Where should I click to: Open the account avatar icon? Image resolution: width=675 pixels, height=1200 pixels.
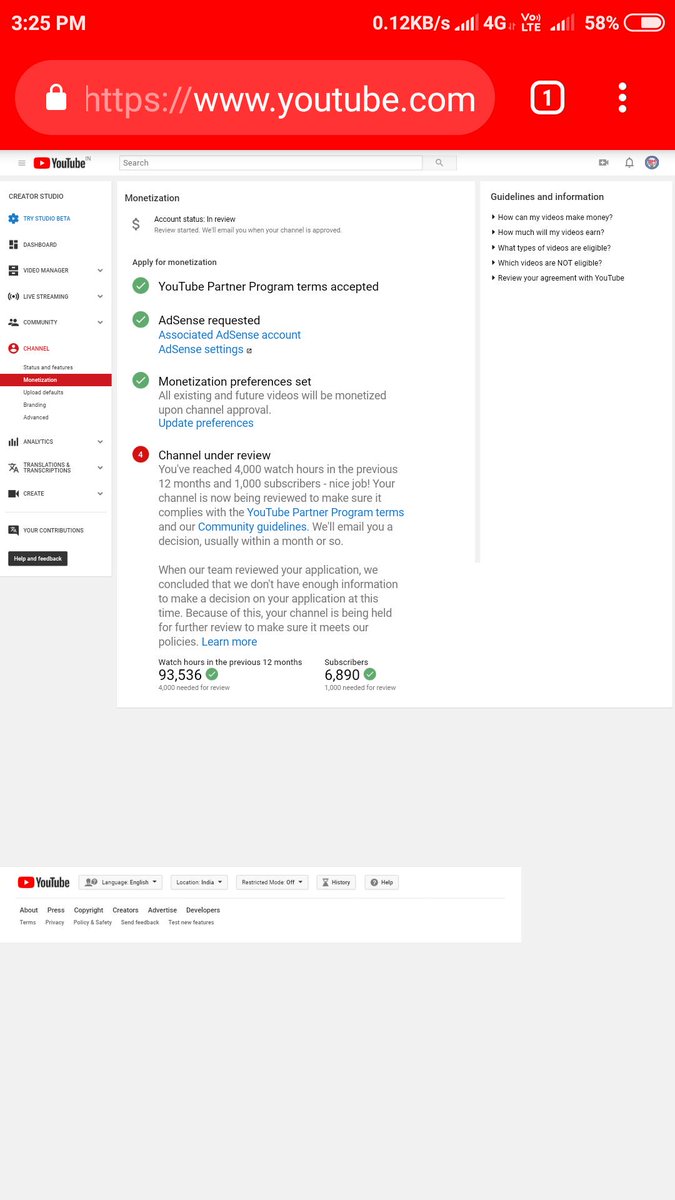[652, 162]
